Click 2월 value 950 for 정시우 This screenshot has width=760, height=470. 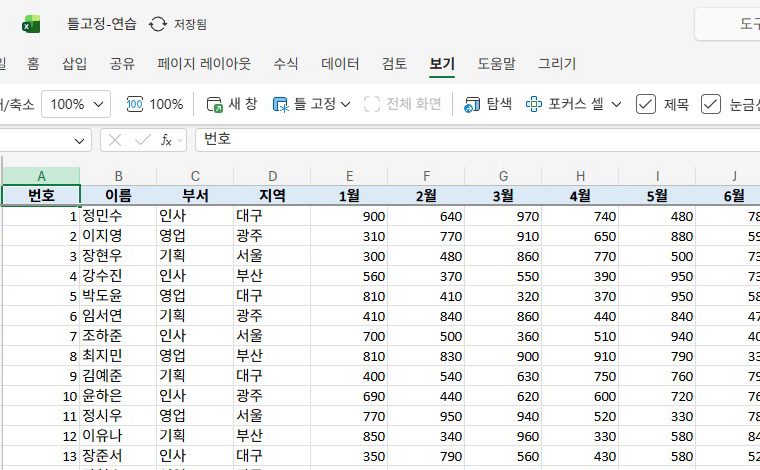(427, 415)
